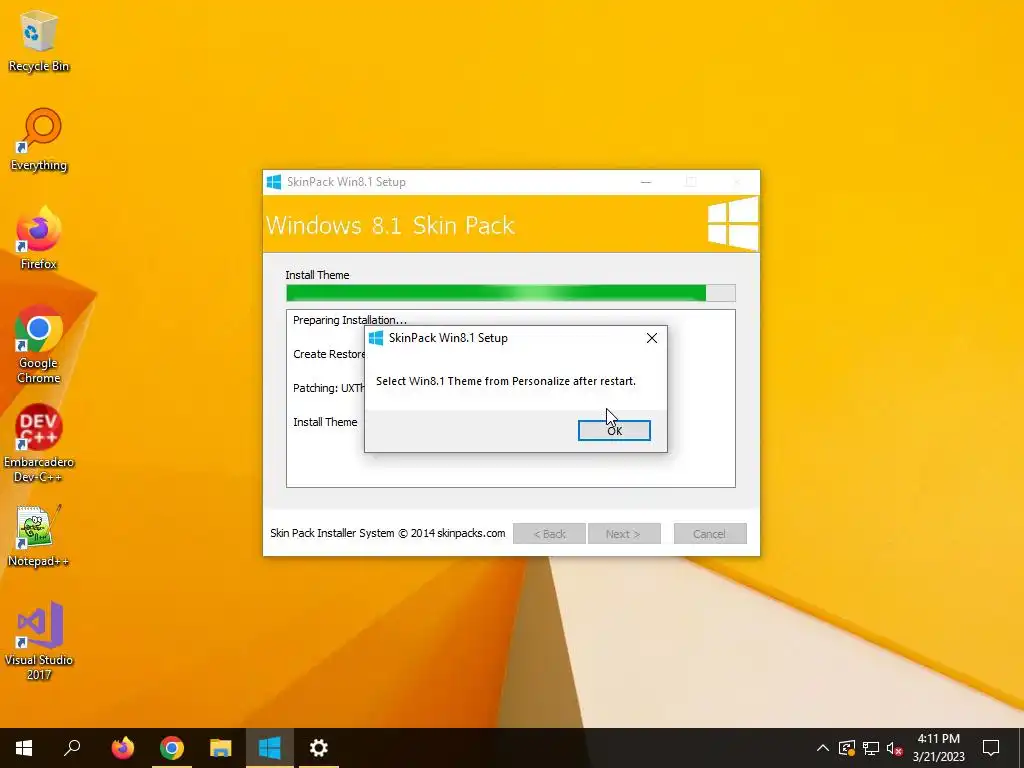Select the Notepad++ desktop shortcut

point(39,536)
